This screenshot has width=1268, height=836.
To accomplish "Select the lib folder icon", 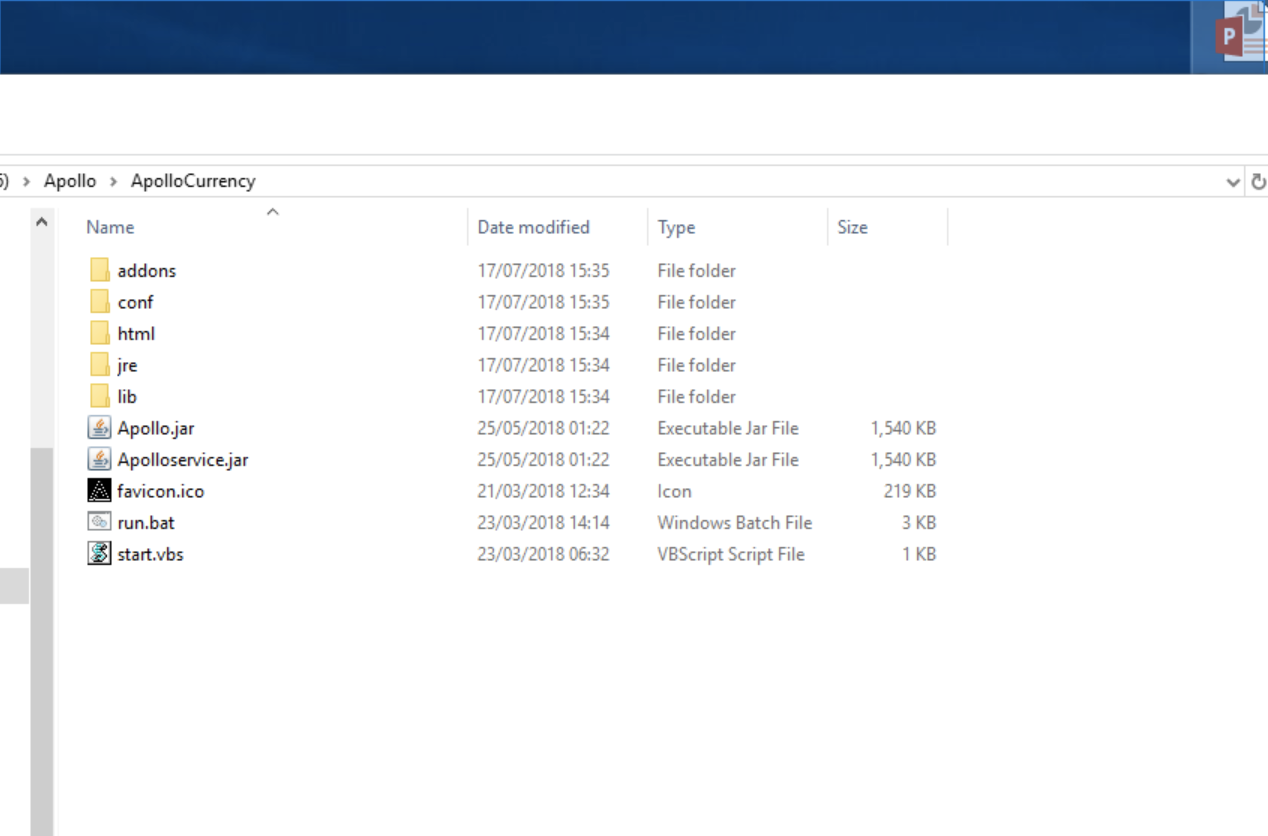I will tap(99, 396).
